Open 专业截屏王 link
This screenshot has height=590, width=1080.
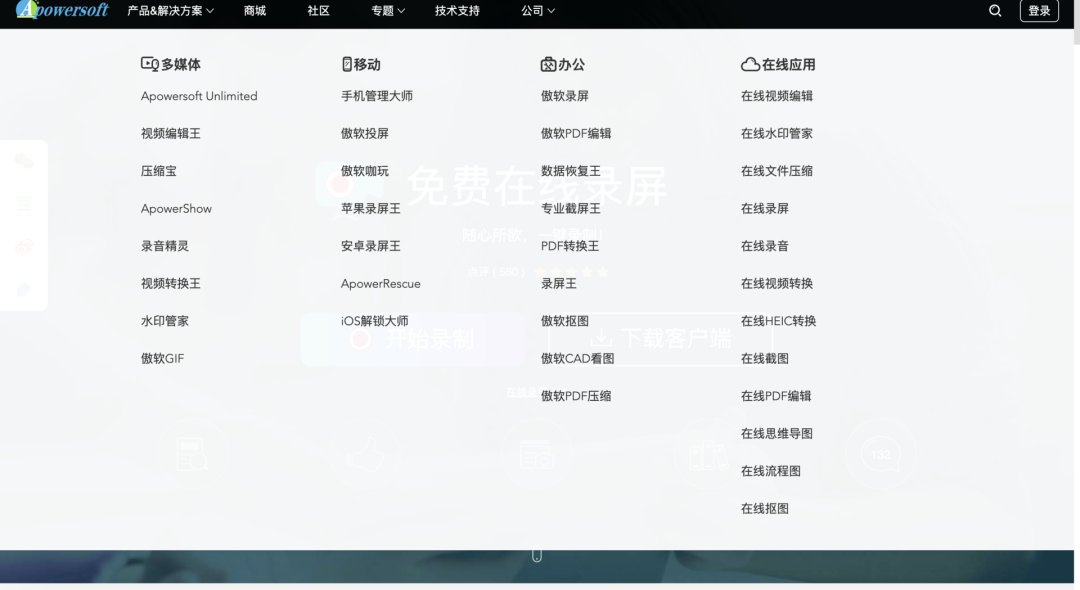tap(571, 208)
